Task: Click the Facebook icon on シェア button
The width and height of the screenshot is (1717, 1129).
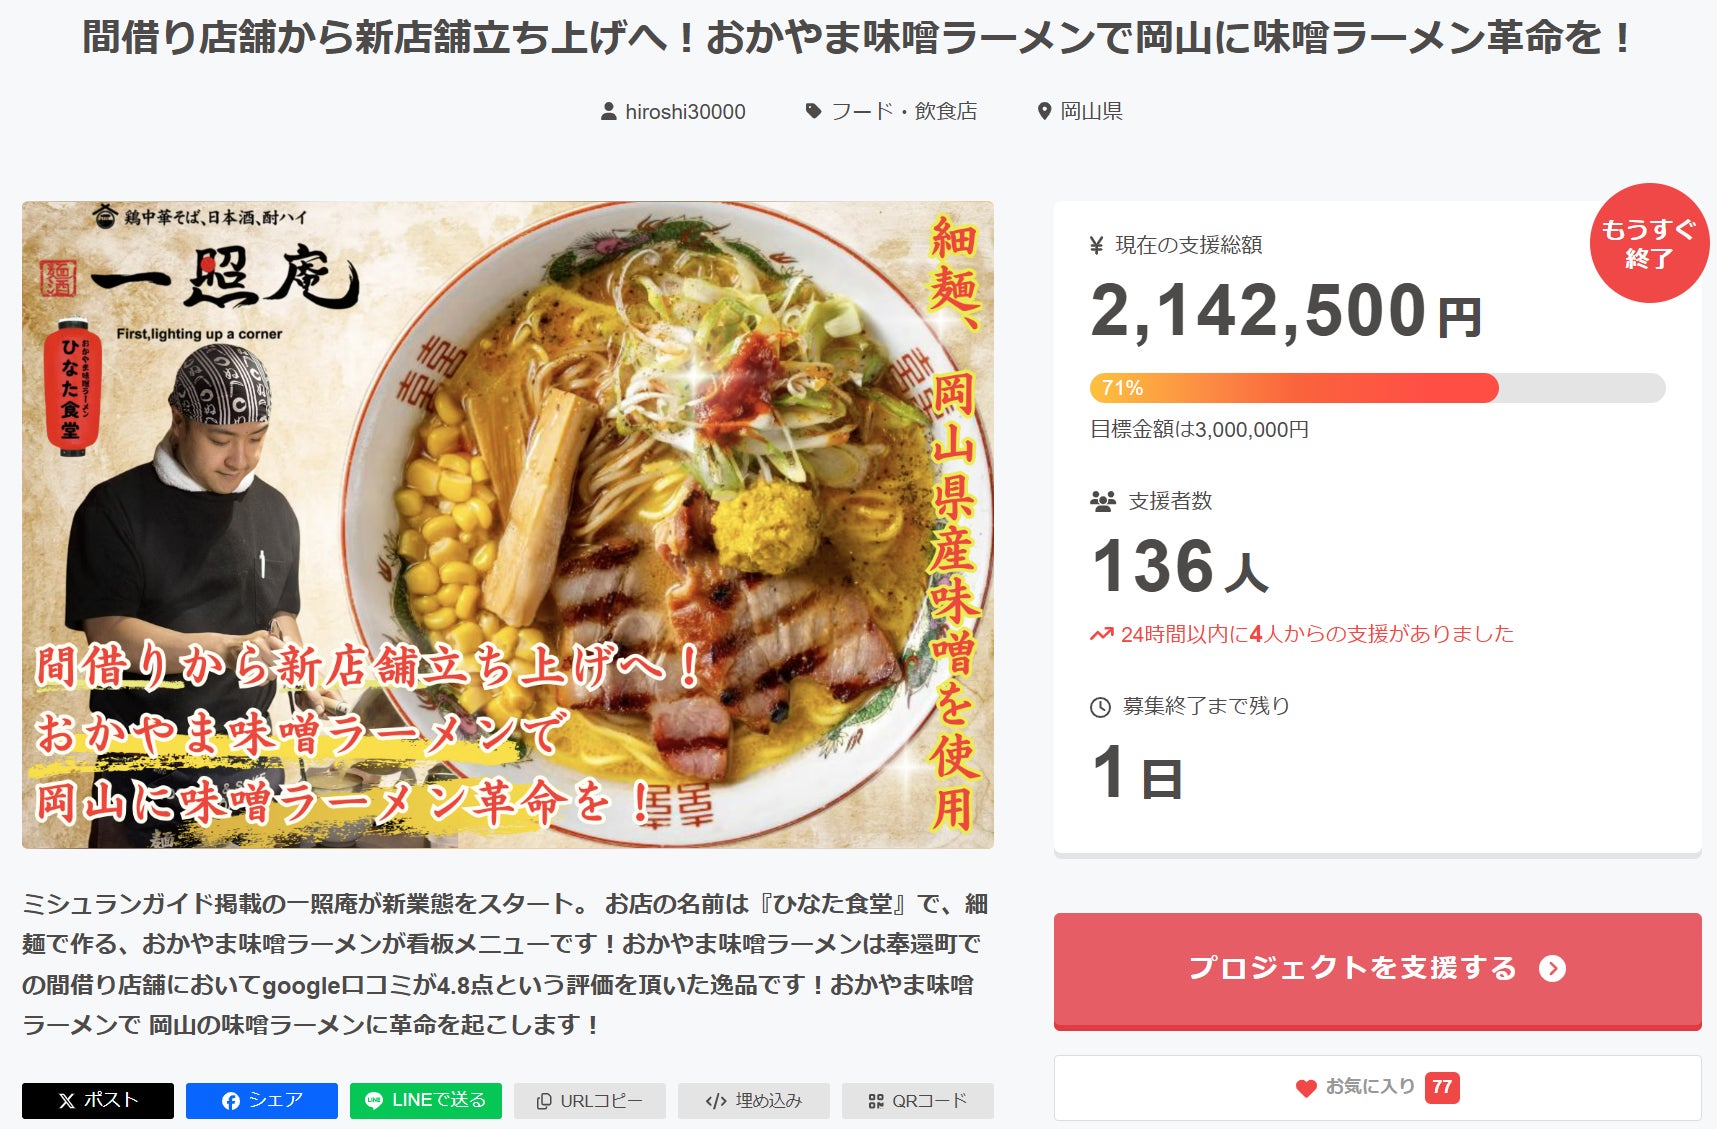Action: pyautogui.click(x=231, y=1101)
